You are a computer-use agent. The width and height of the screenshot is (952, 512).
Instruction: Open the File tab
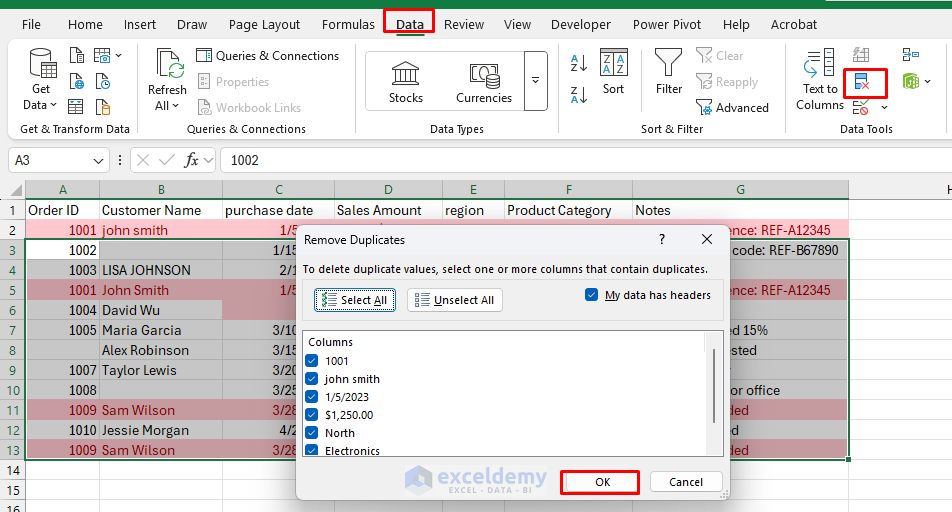coord(31,24)
